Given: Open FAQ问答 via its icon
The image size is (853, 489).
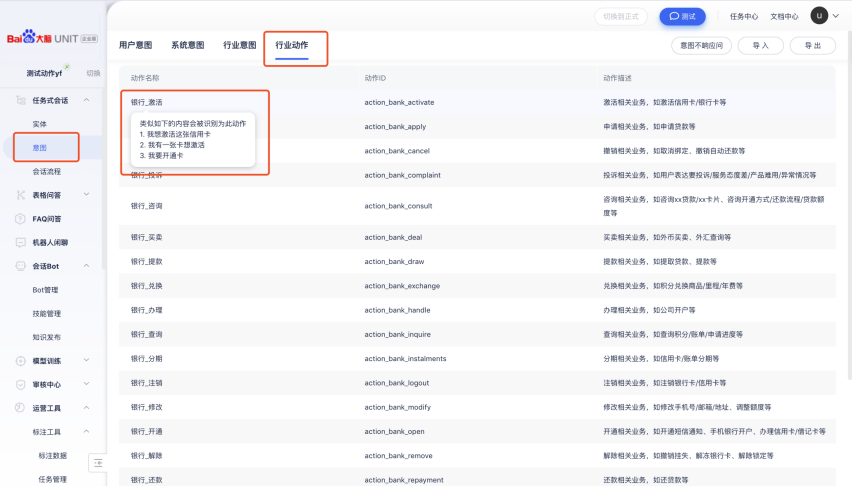Looking at the screenshot, I should pos(21,219).
